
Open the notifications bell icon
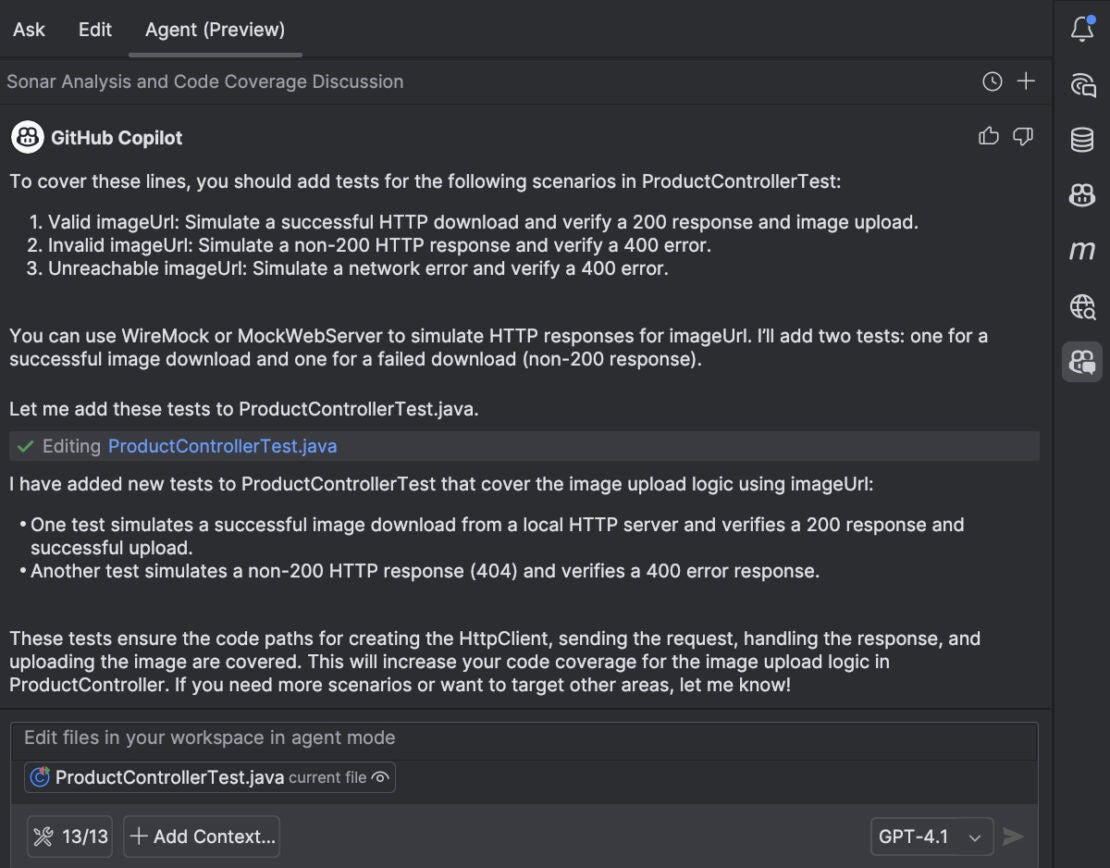1082,30
